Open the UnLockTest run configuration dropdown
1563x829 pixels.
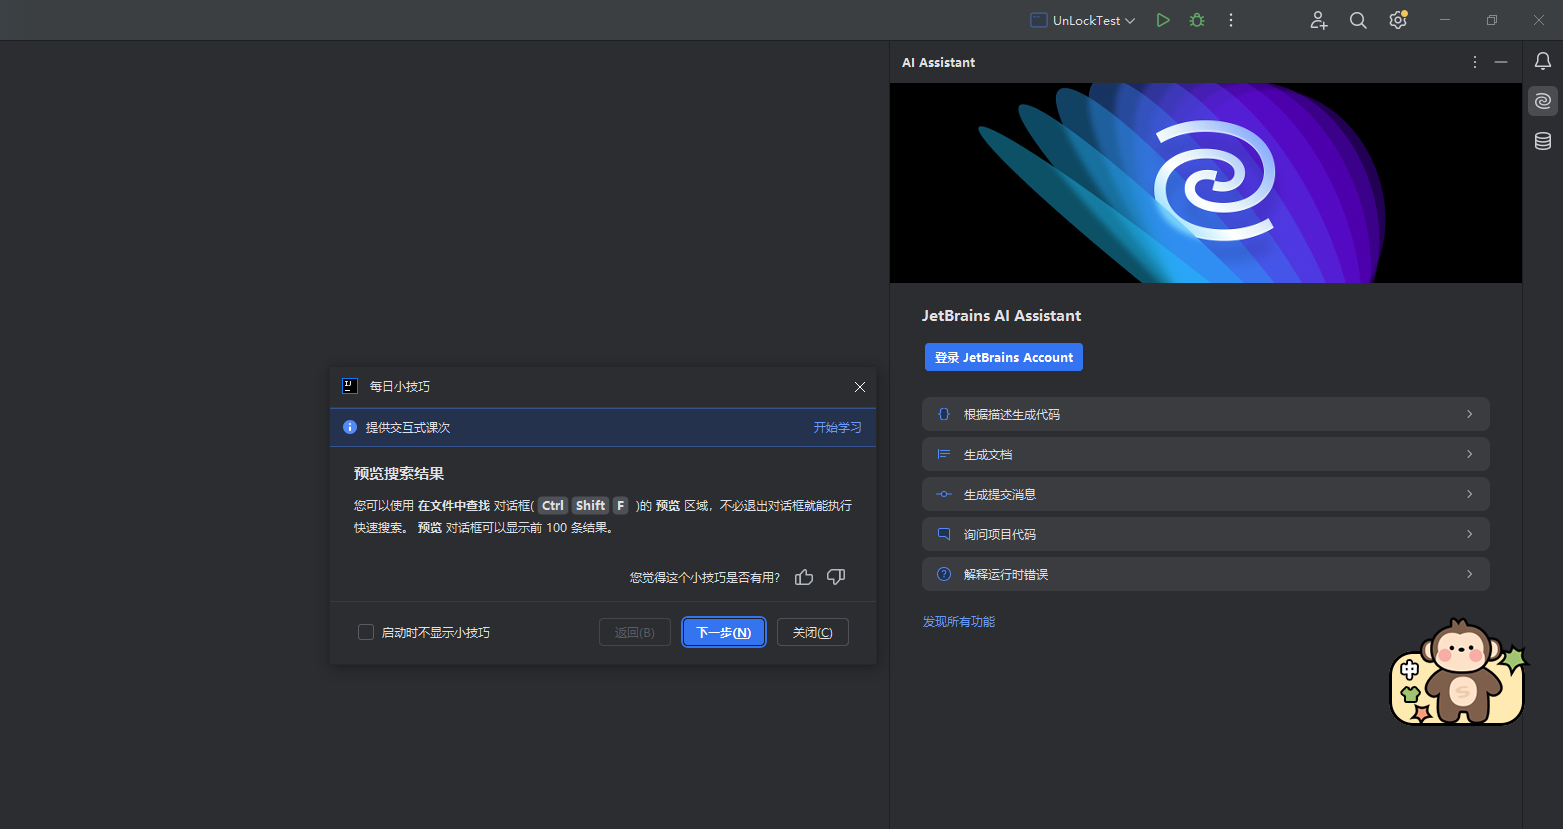click(x=1083, y=20)
